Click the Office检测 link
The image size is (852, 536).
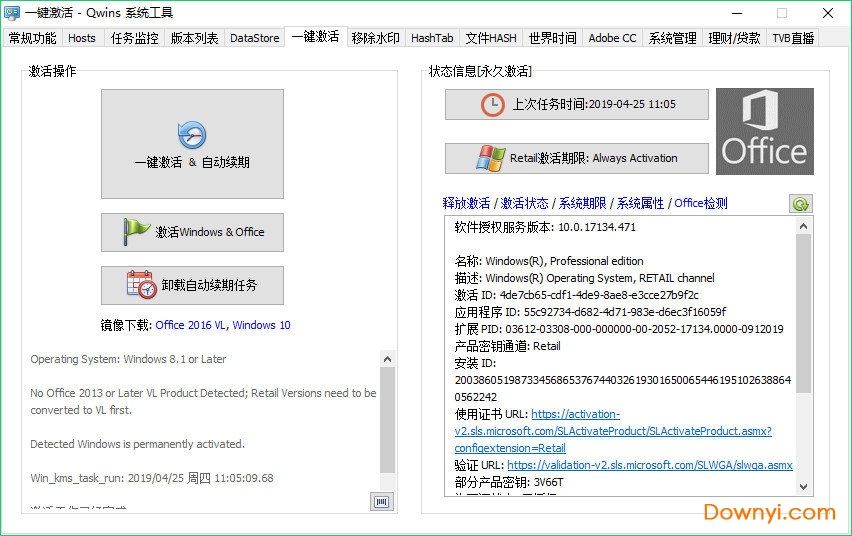click(701, 203)
